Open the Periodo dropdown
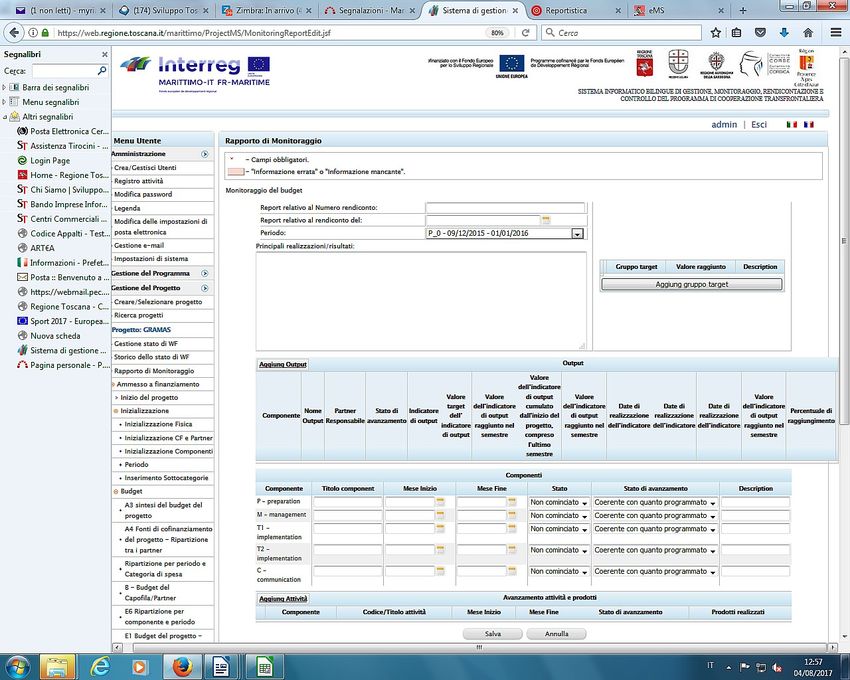The image size is (850, 680). [x=577, y=233]
